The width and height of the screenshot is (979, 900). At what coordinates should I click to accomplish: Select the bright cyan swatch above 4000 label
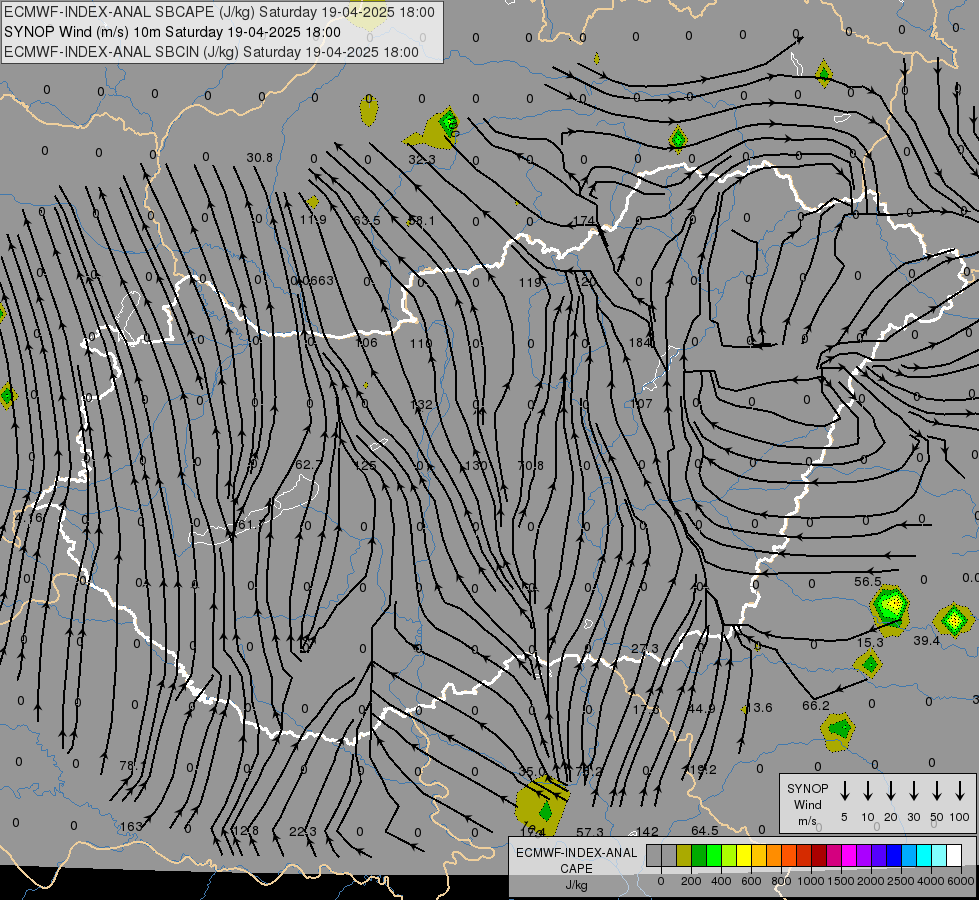(x=924, y=855)
